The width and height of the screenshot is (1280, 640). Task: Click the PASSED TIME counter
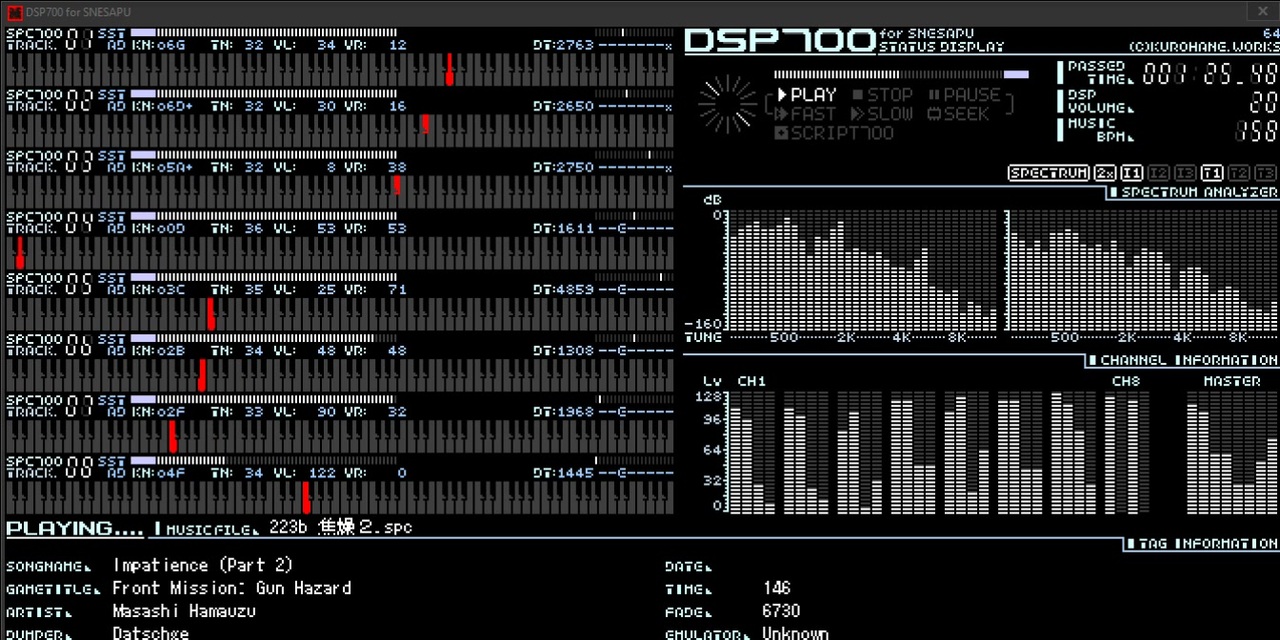1210,73
